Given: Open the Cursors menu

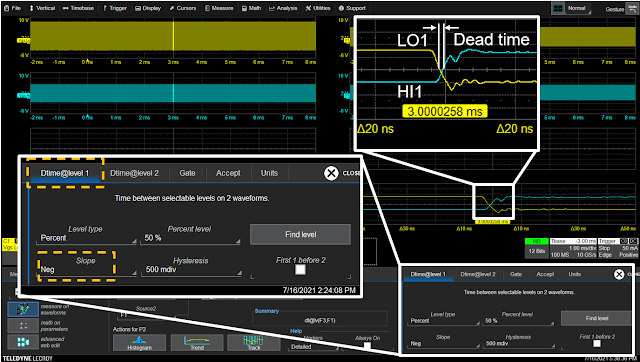Looking at the screenshot, I should pos(183,8).
